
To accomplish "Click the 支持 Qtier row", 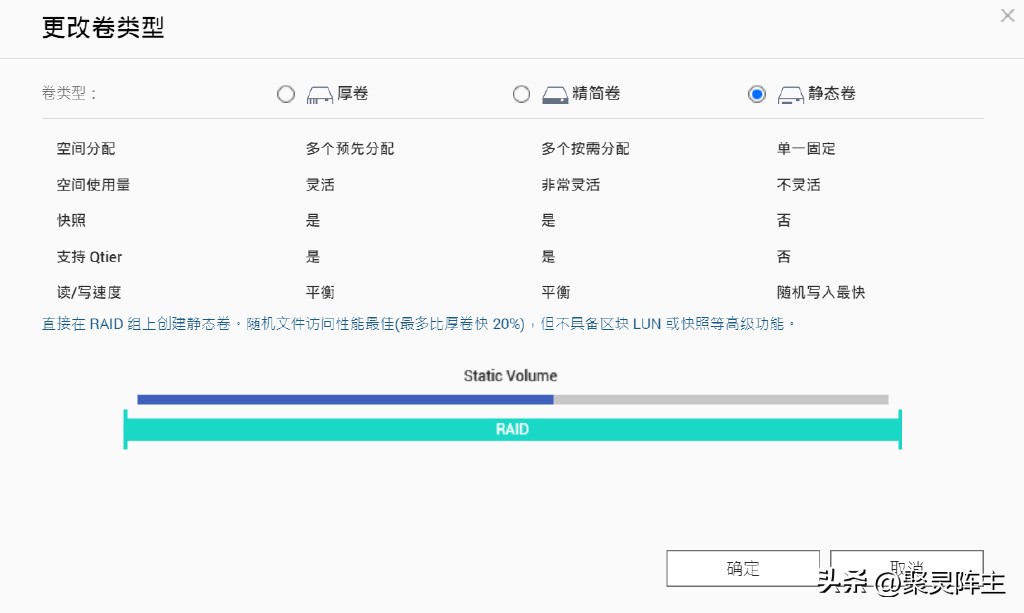I will tap(88, 256).
